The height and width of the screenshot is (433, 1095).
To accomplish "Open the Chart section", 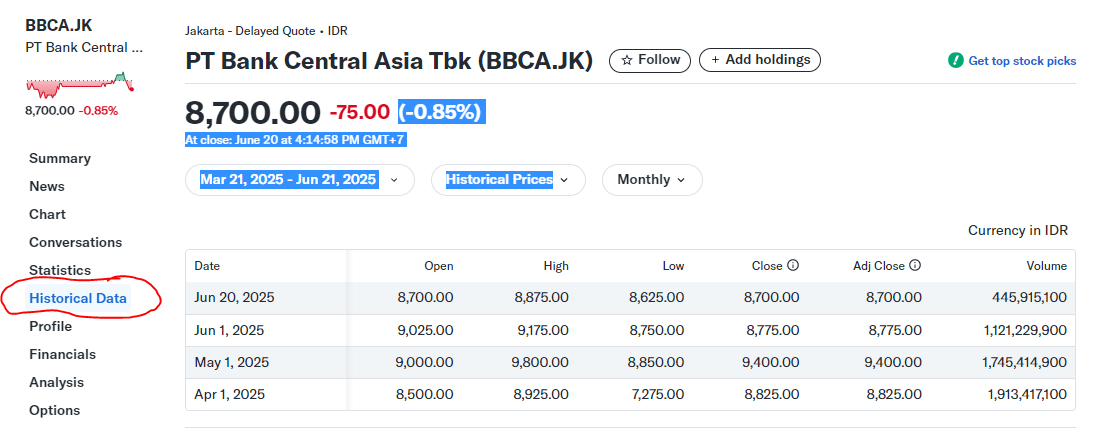I will pos(47,214).
